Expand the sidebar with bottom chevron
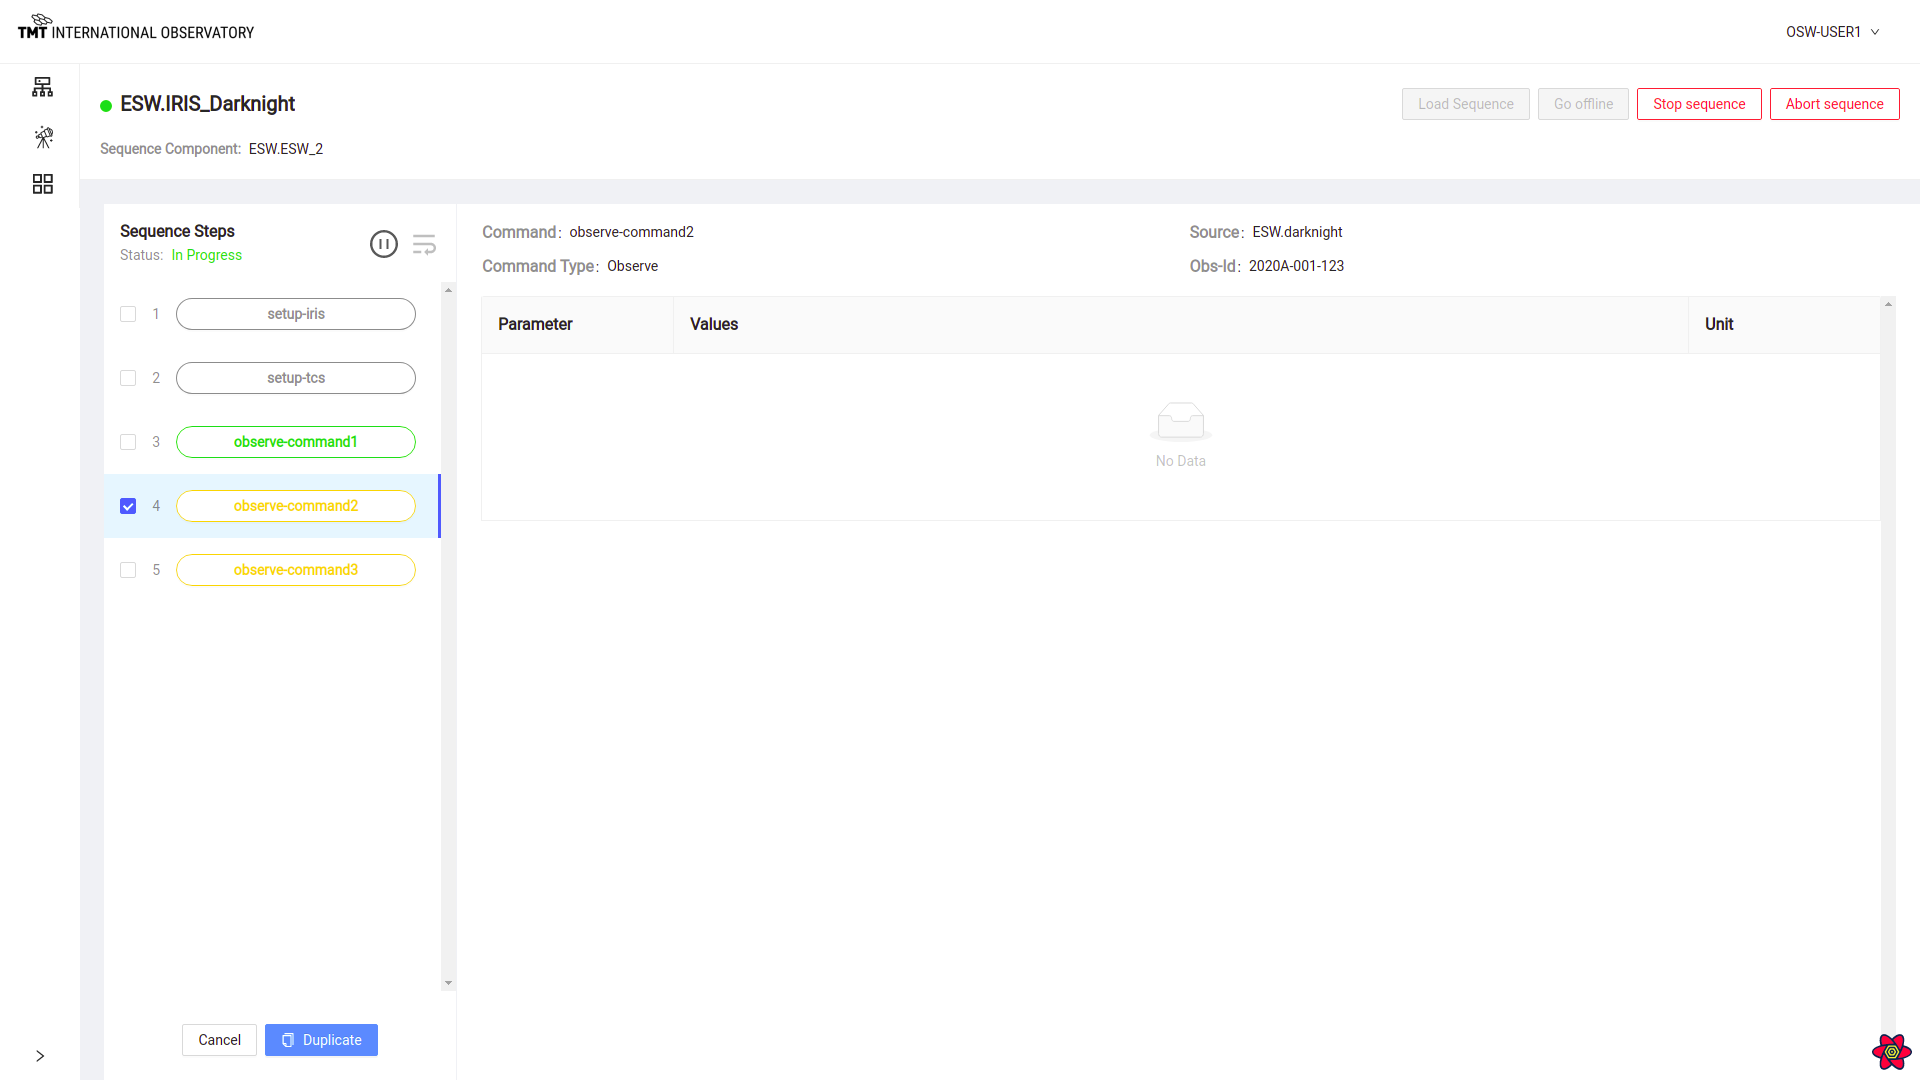The height and width of the screenshot is (1080, 1920). [40, 1056]
